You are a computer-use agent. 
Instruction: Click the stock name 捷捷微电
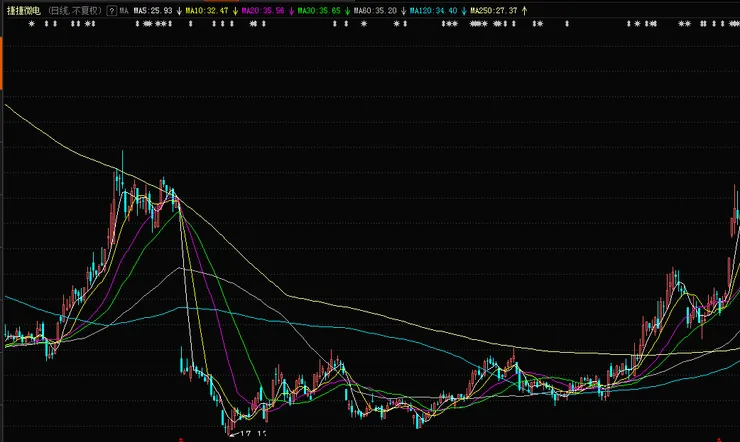tap(24, 10)
